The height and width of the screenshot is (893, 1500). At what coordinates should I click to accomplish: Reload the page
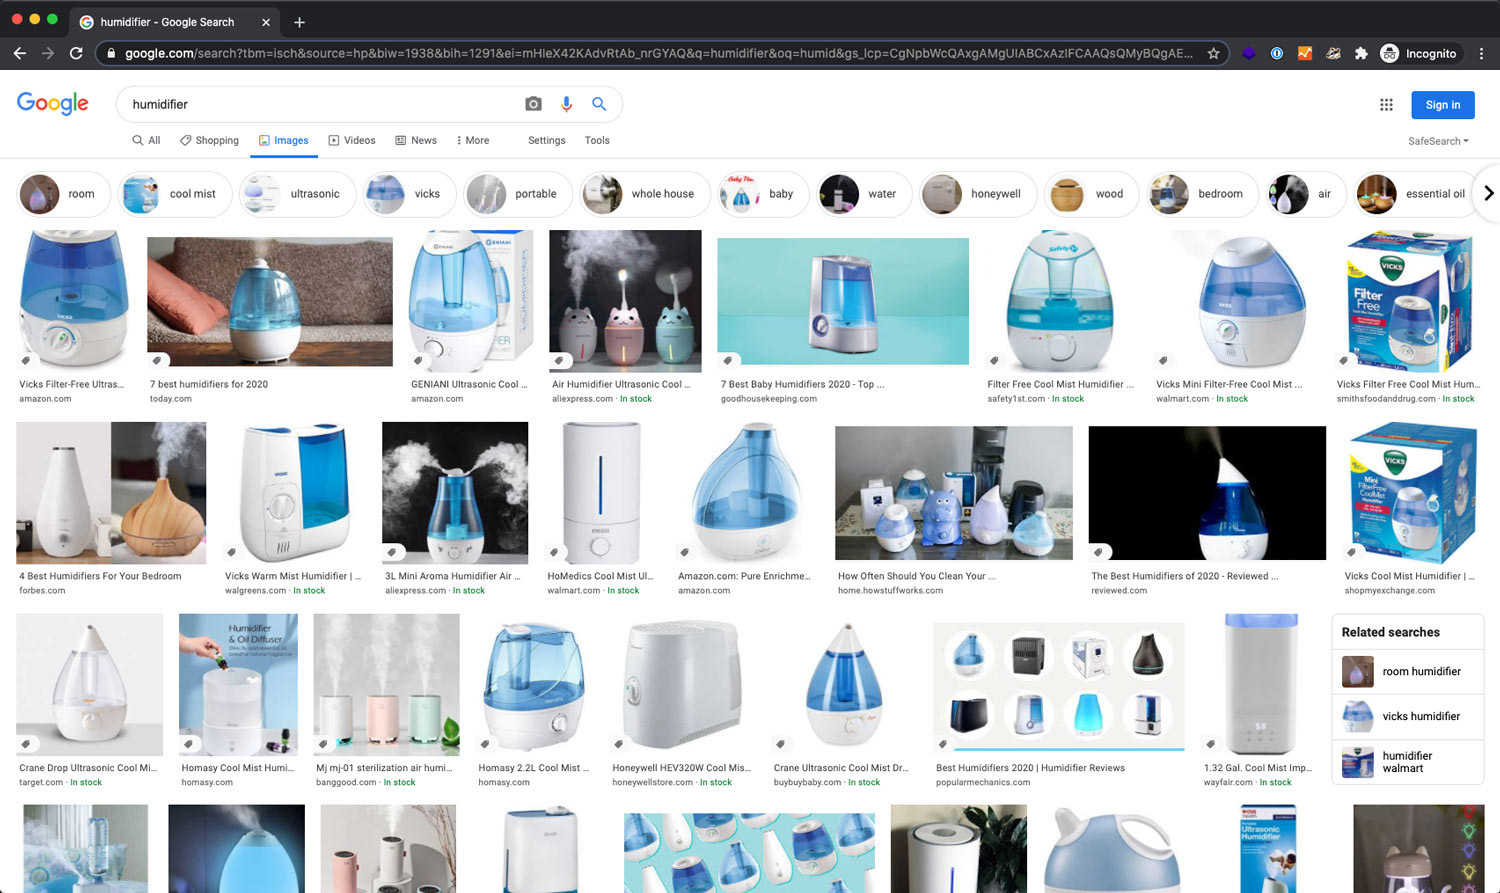[x=76, y=53]
